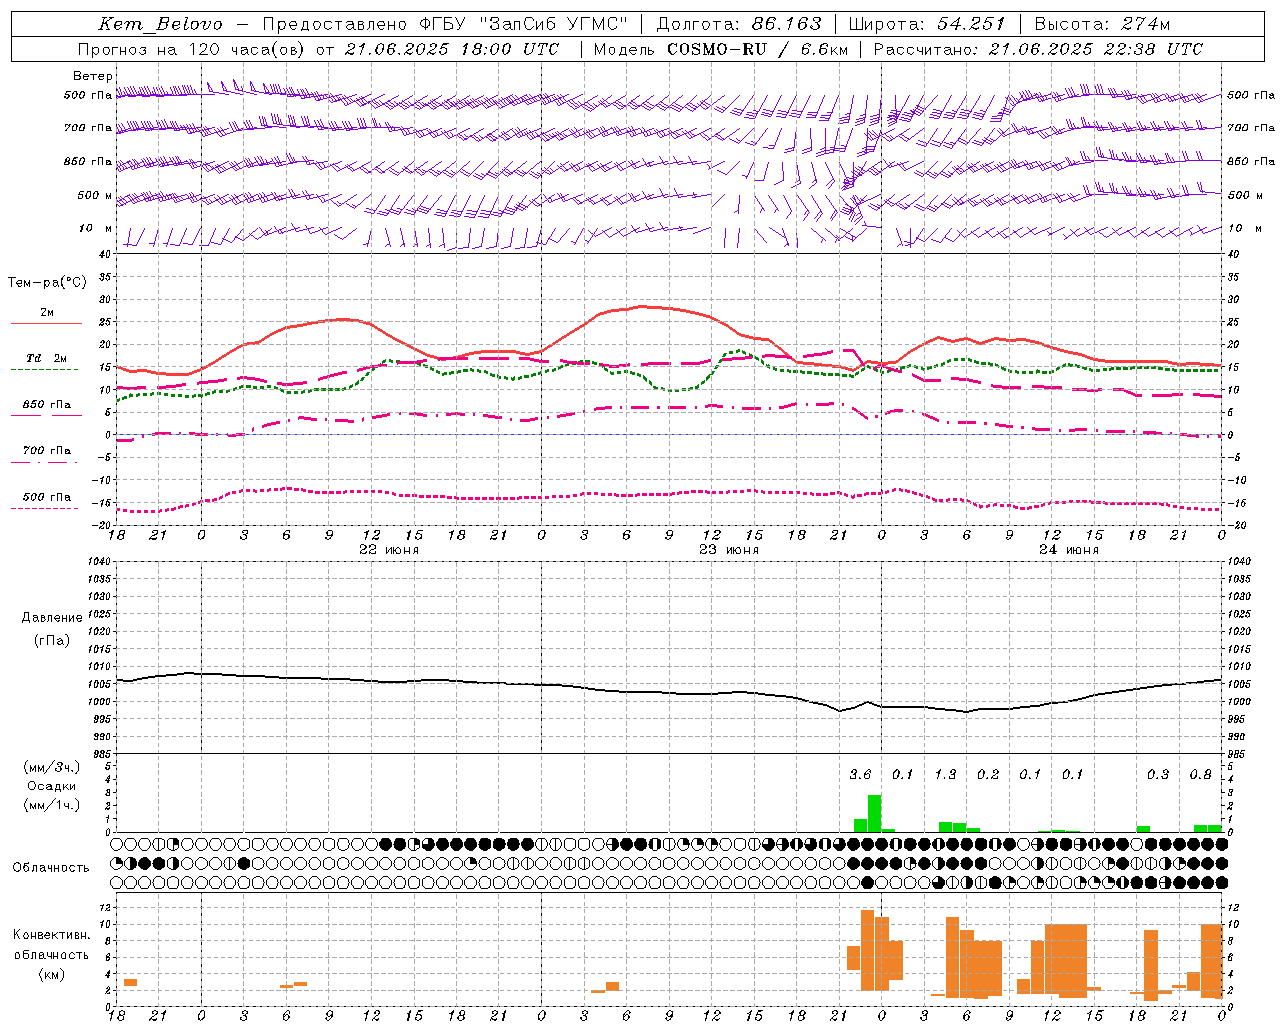Click the precipitation total "0.3"
1280x1024 pixels.
point(1158,775)
